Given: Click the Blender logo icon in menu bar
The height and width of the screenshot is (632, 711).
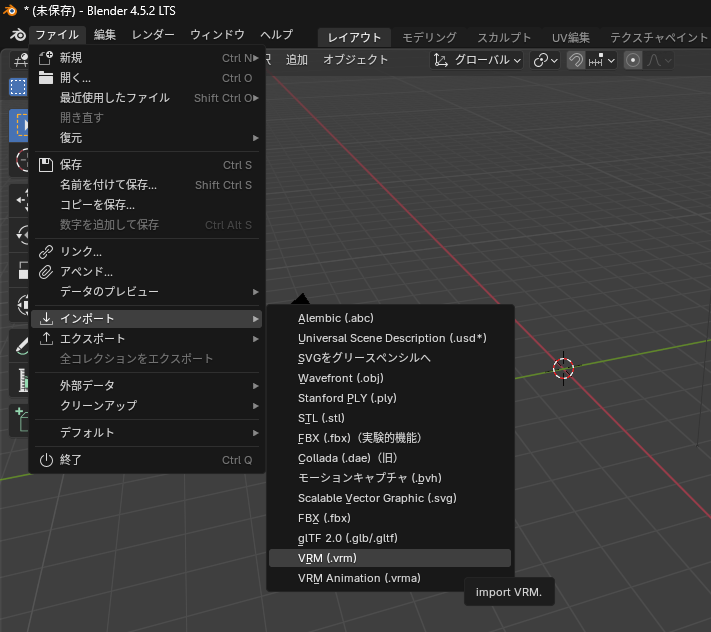Looking at the screenshot, I should coord(16,35).
